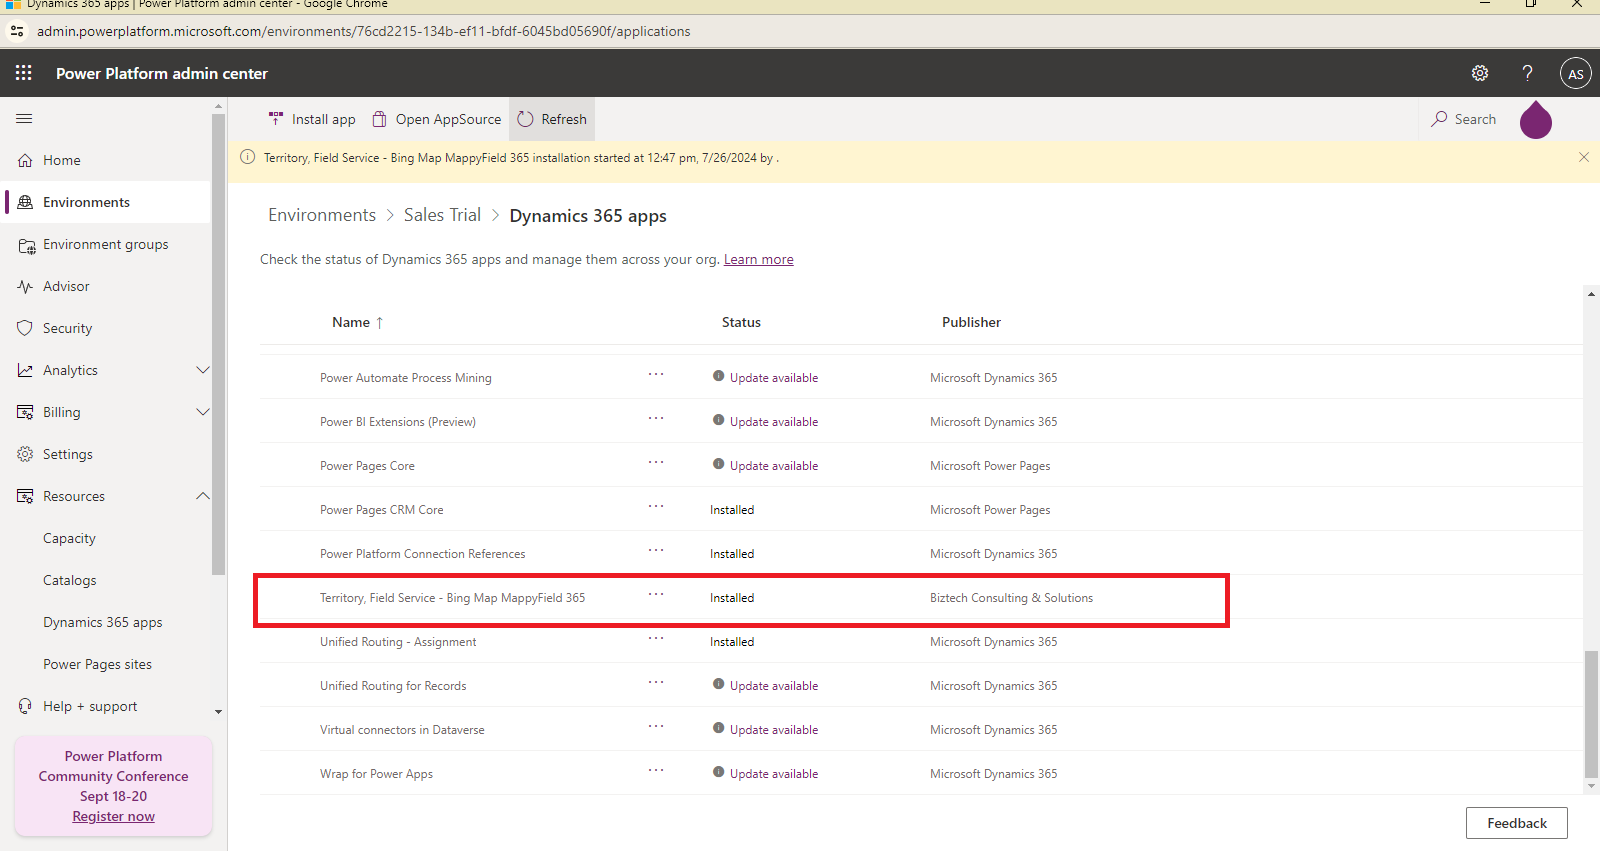
Task: Expand the Analytics menu chevron
Action: (x=203, y=370)
